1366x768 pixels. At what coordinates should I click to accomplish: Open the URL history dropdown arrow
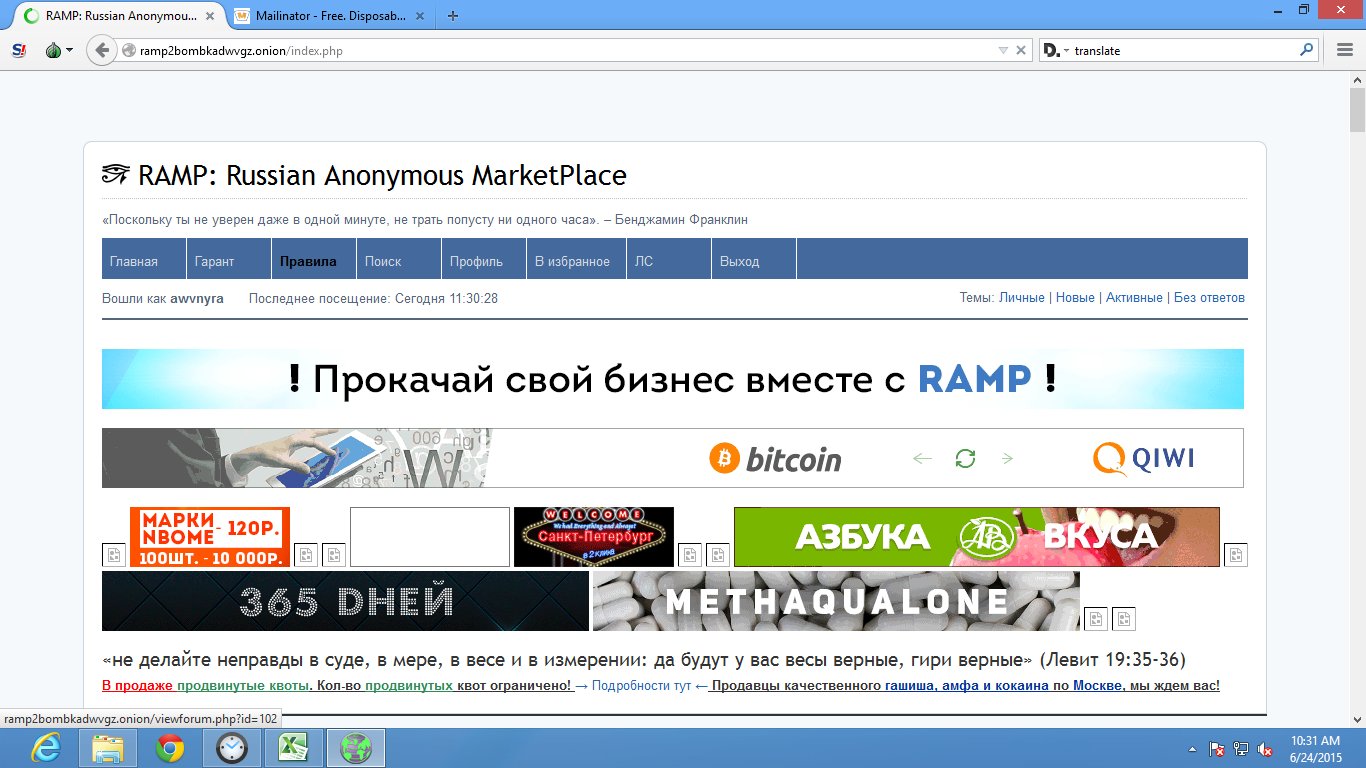click(x=1003, y=50)
